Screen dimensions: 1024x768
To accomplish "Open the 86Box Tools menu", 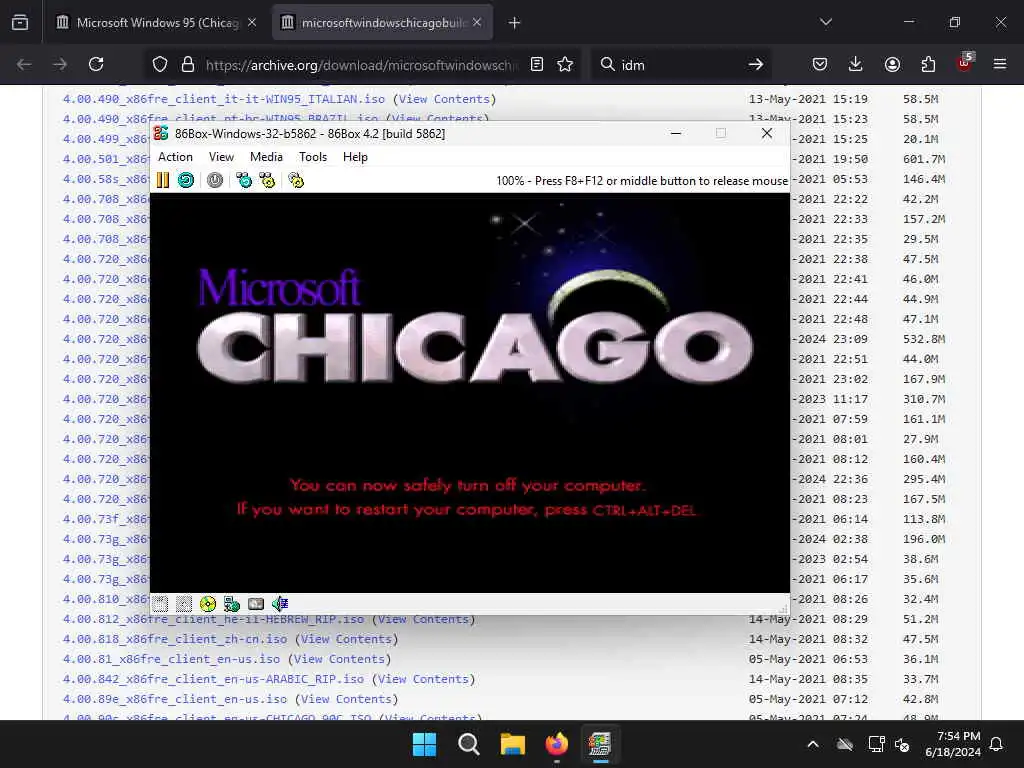I will point(313,157).
